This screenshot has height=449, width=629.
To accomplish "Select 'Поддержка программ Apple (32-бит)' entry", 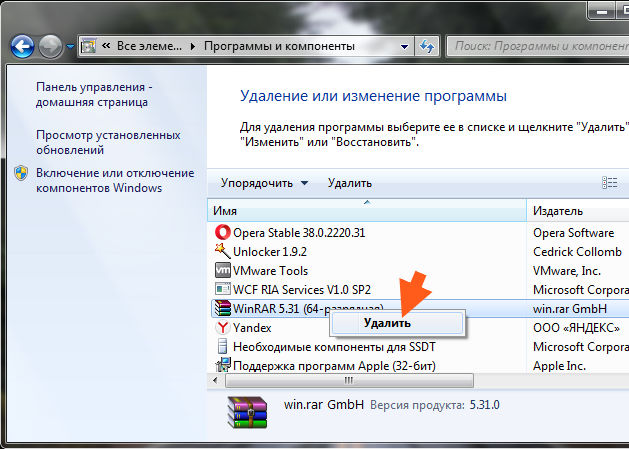I will pos(334,366).
